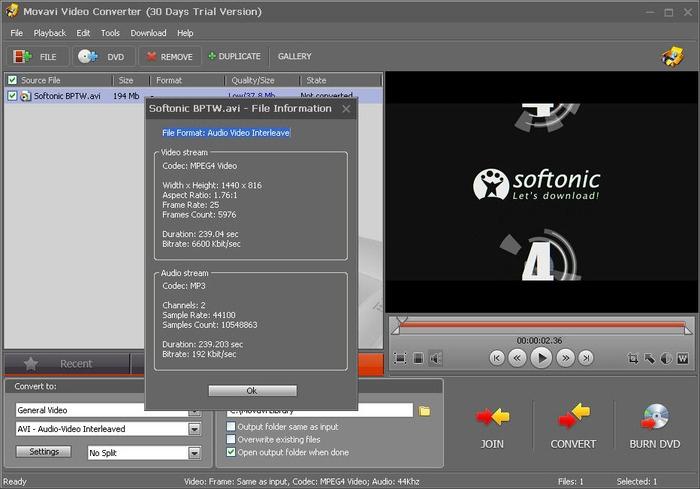
Task: Click the Recent tab star icon
Action: pos(31,364)
